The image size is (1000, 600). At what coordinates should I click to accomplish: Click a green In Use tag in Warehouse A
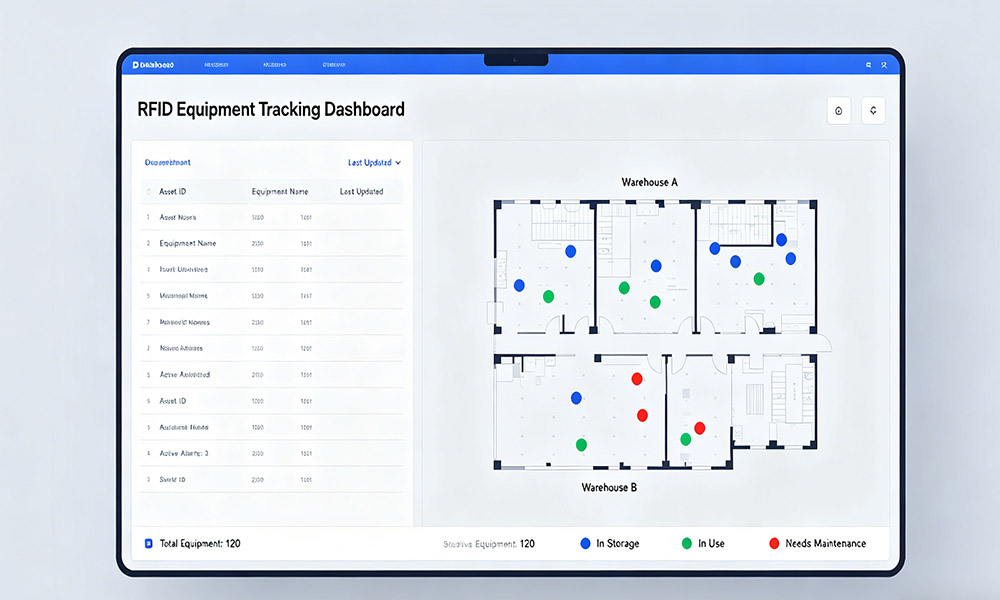coord(548,295)
